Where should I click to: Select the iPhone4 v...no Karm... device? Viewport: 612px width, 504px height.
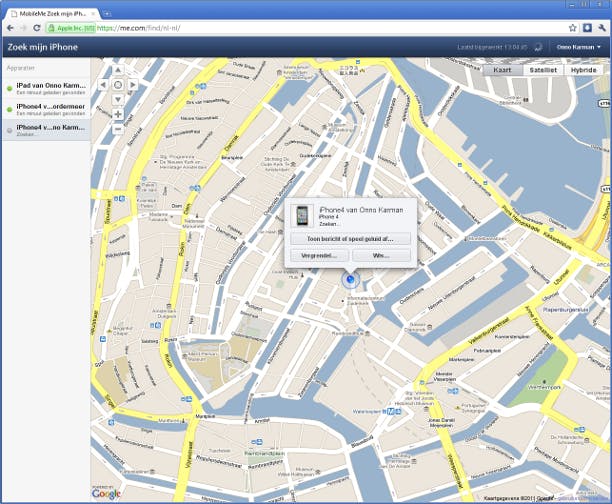(x=46, y=130)
